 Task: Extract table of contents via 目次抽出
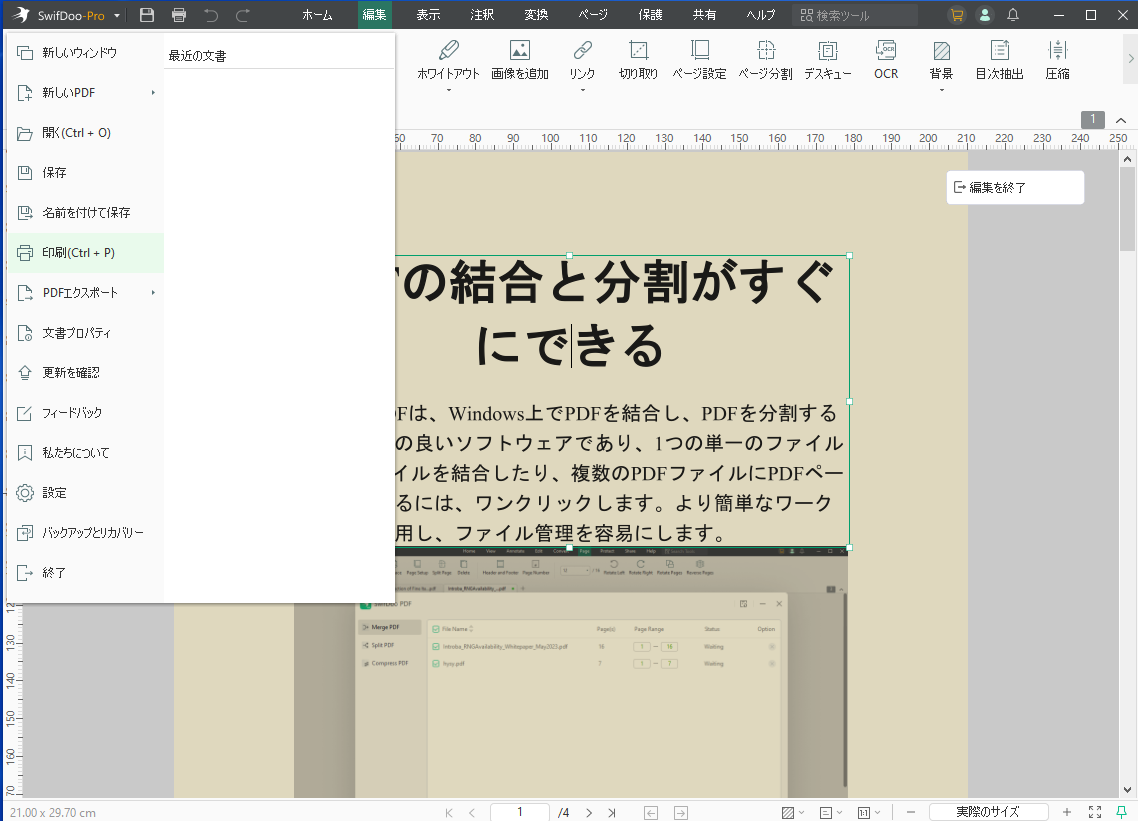coord(999,60)
